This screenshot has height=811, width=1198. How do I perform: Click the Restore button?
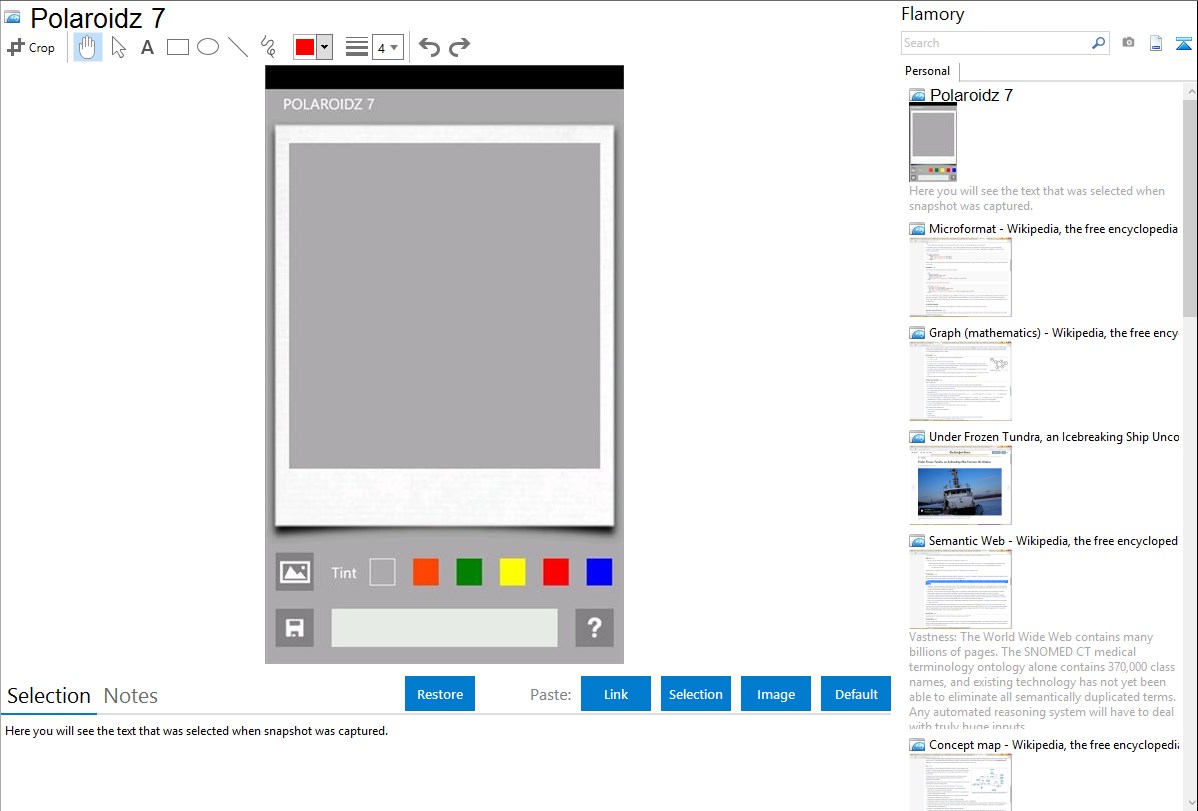point(440,694)
